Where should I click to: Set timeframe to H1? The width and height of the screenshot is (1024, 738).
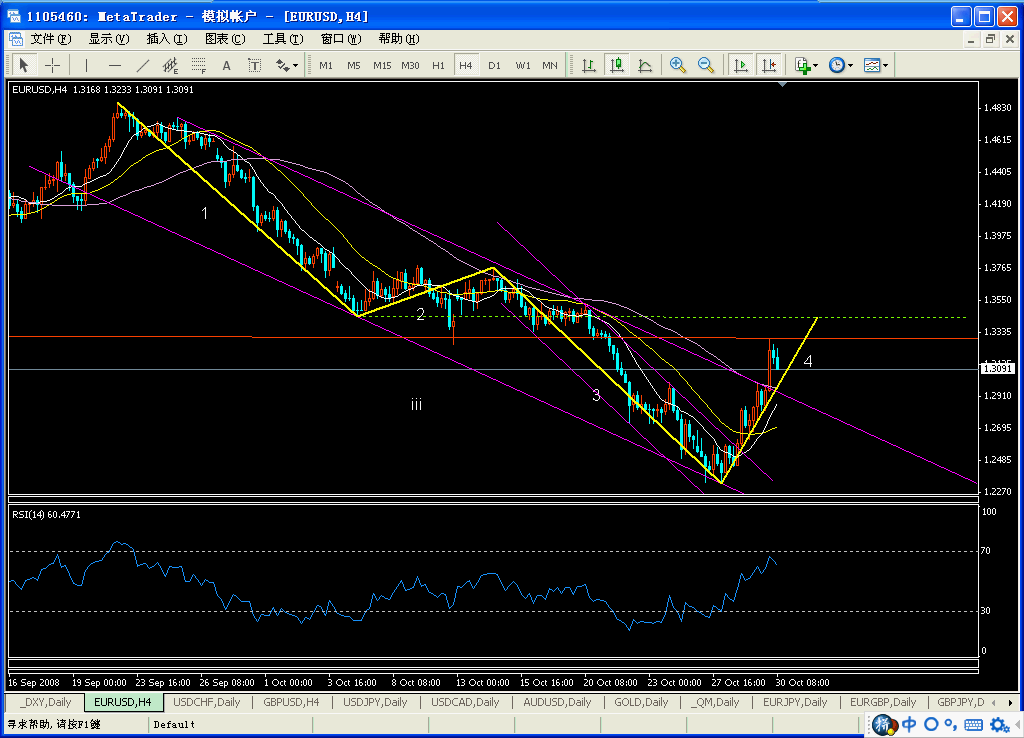438,65
